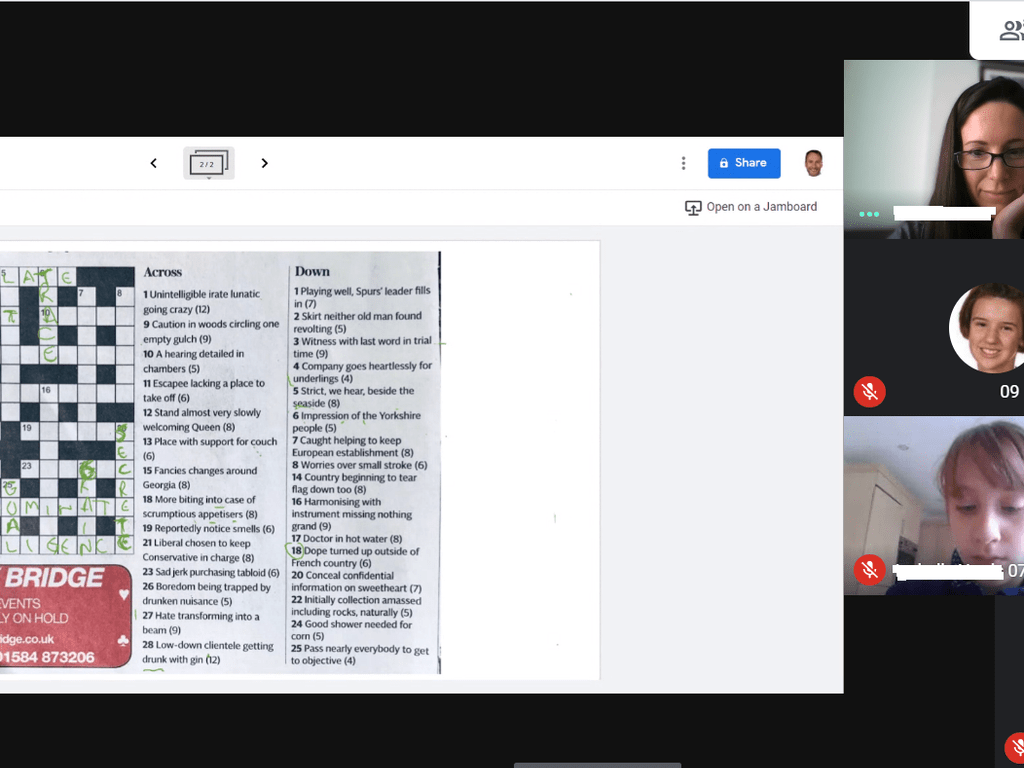
Task: Click clue 28 Across Low-down clientele
Action: [x=208, y=652]
